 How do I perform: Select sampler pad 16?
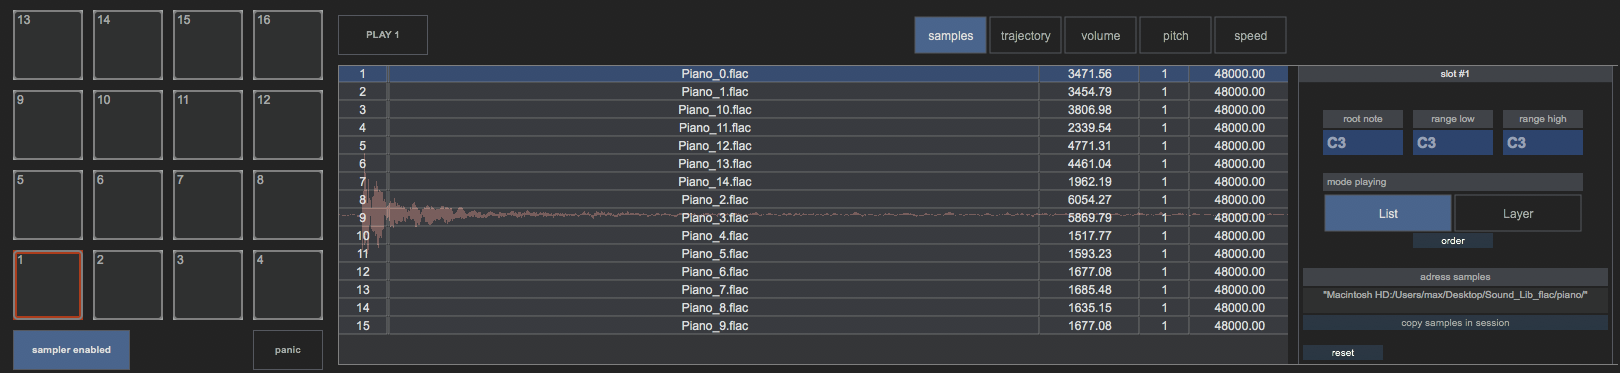click(288, 45)
